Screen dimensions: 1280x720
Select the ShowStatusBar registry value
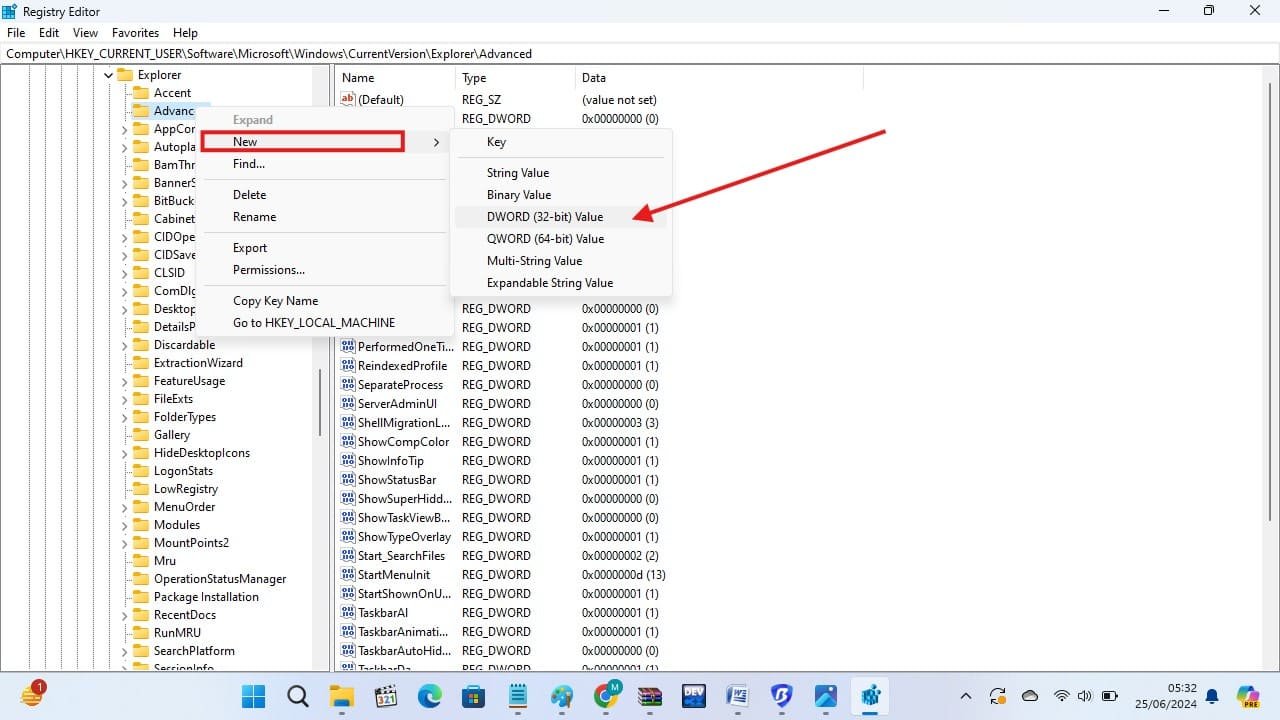[397, 480]
